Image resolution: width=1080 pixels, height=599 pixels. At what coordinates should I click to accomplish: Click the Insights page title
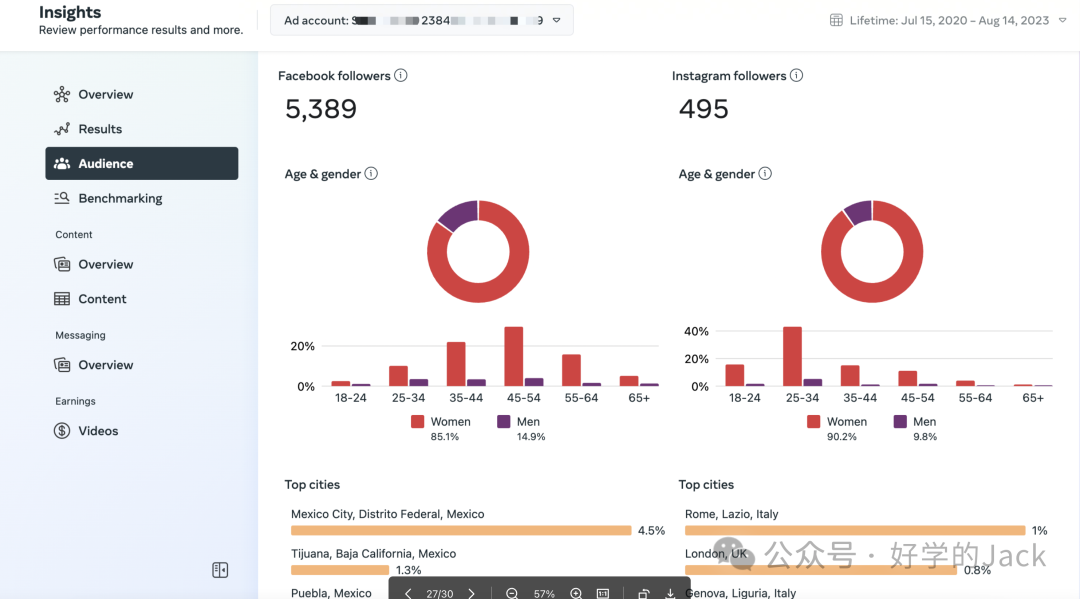coord(70,12)
